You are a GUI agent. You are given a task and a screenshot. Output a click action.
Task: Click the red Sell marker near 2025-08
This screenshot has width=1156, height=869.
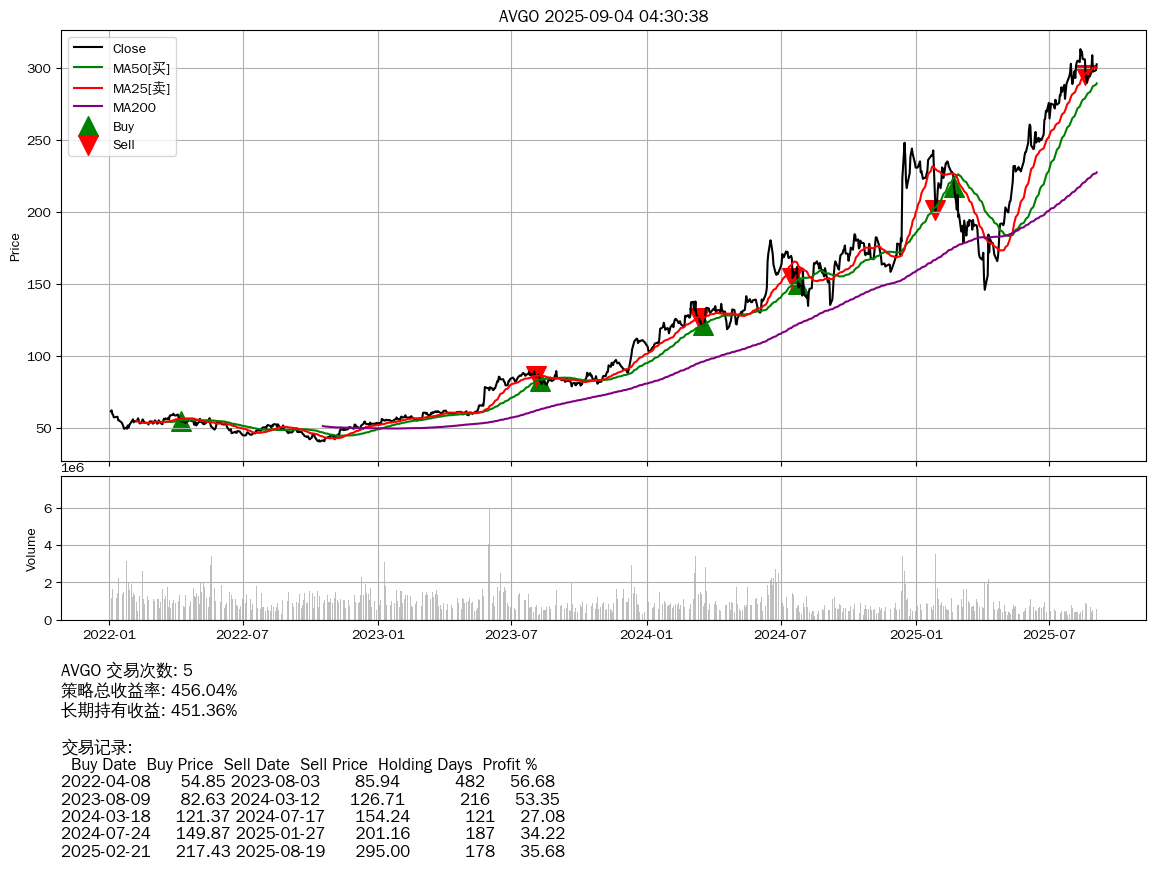coord(1084,76)
